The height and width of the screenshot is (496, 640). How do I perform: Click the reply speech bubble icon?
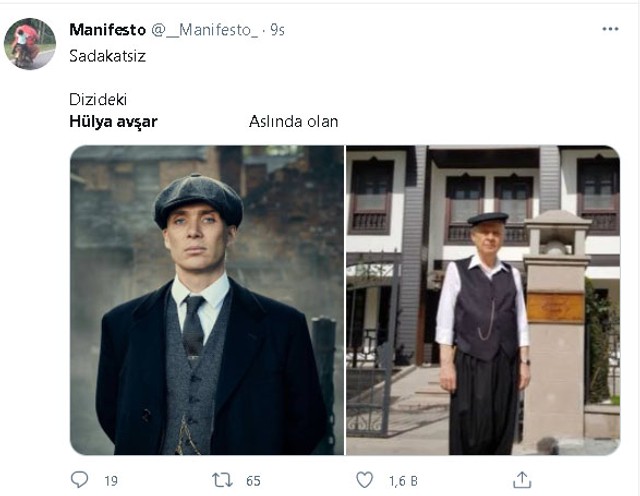(79, 480)
